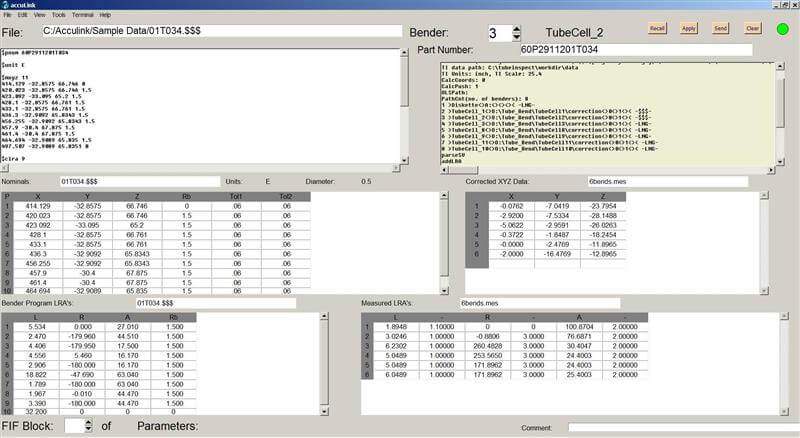Open the Terminal menu
Screen dimensions: 800x438
pos(83,15)
